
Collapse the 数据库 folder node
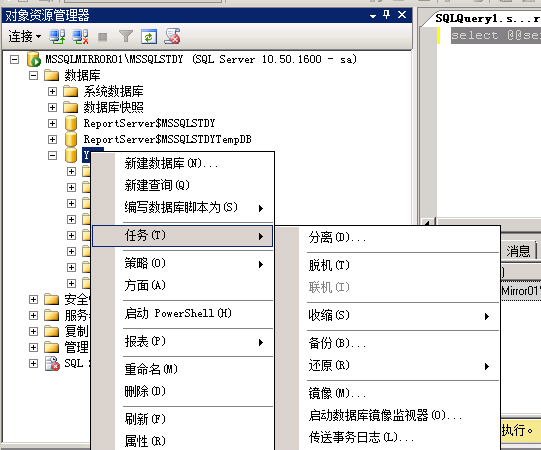(33, 76)
